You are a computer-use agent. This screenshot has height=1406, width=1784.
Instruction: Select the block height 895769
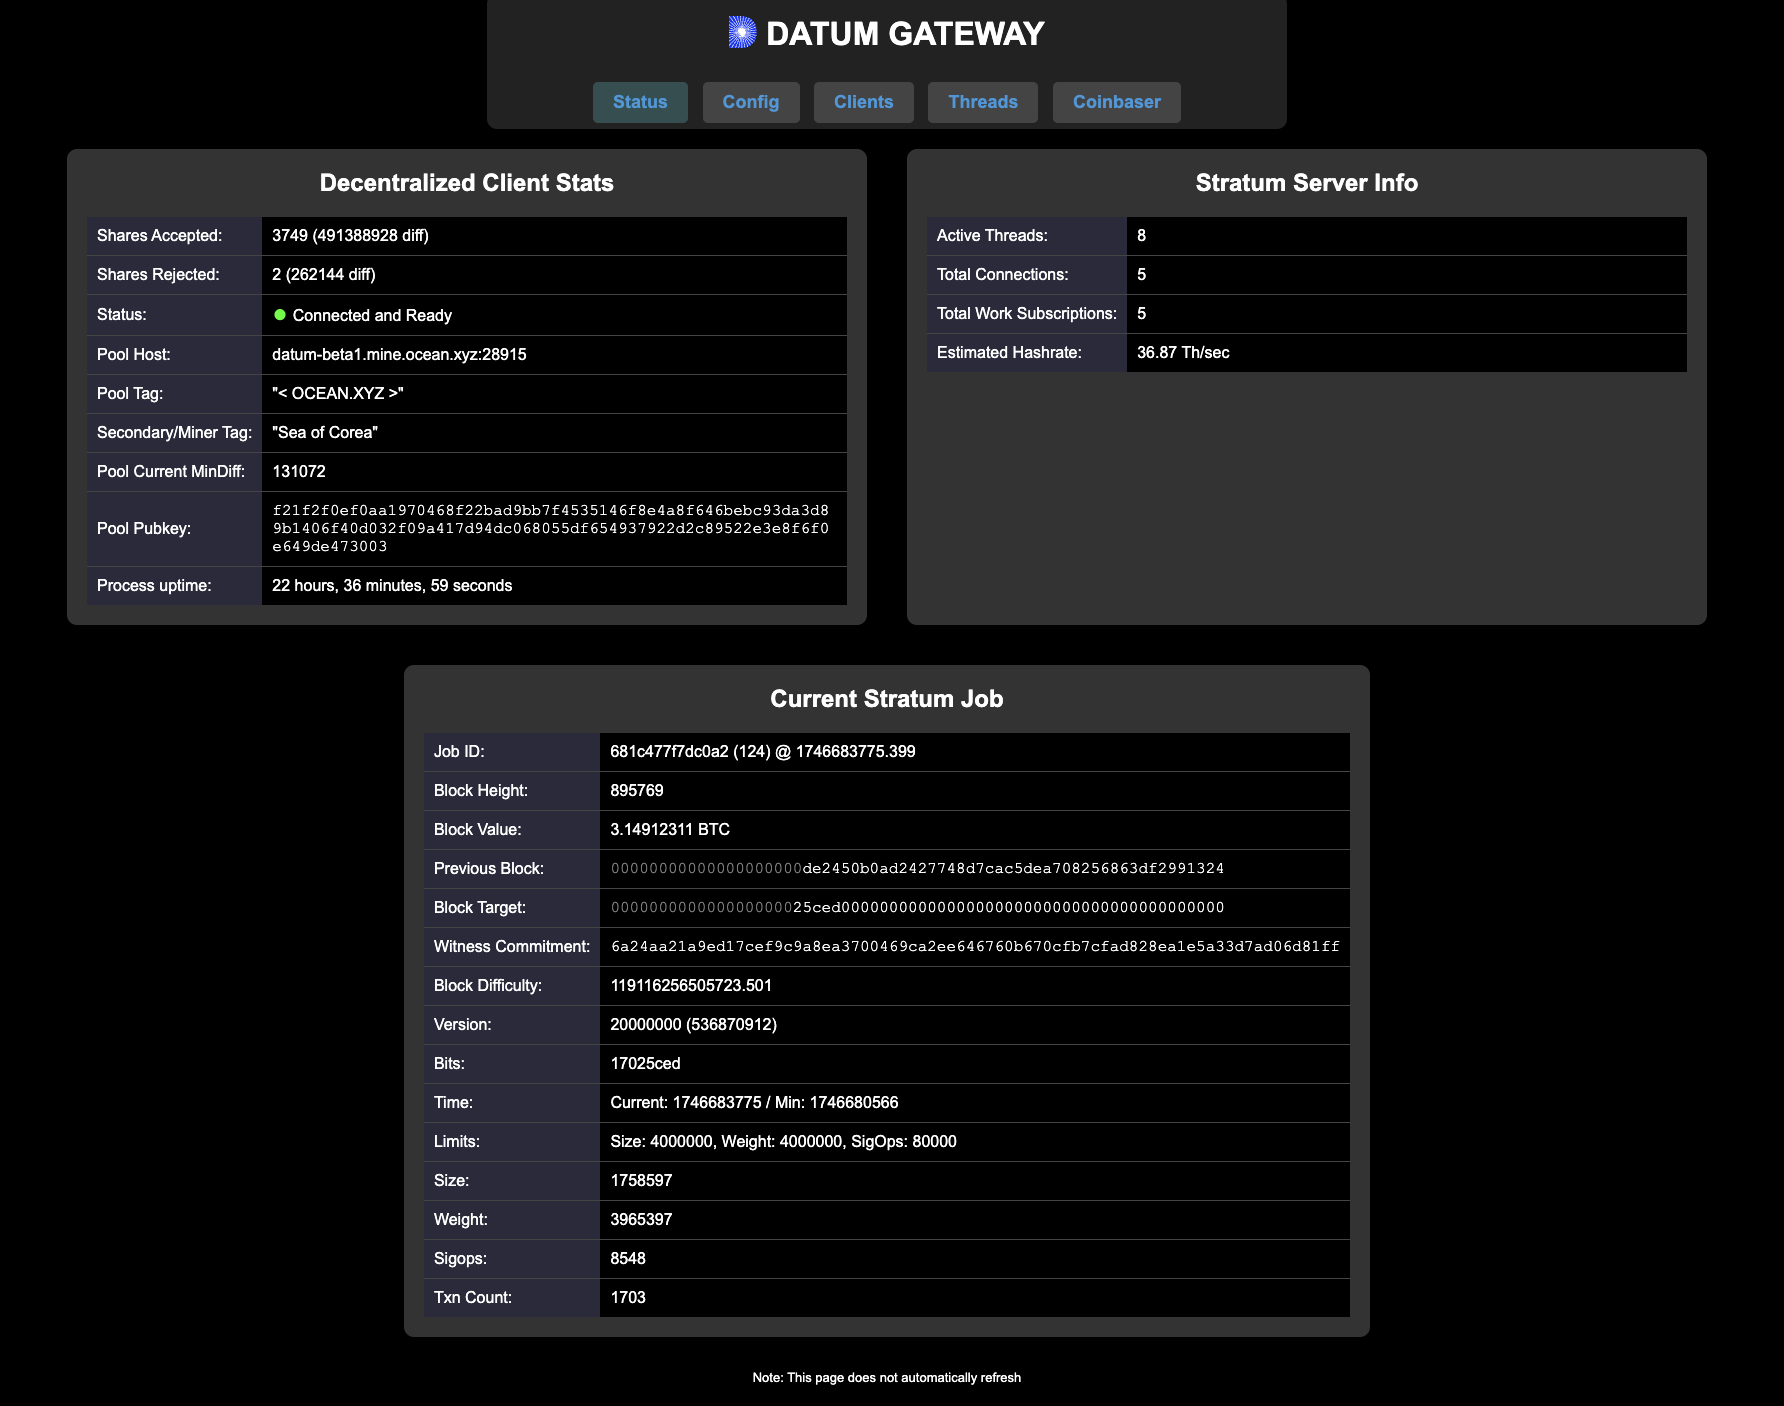pyautogui.click(x=637, y=791)
